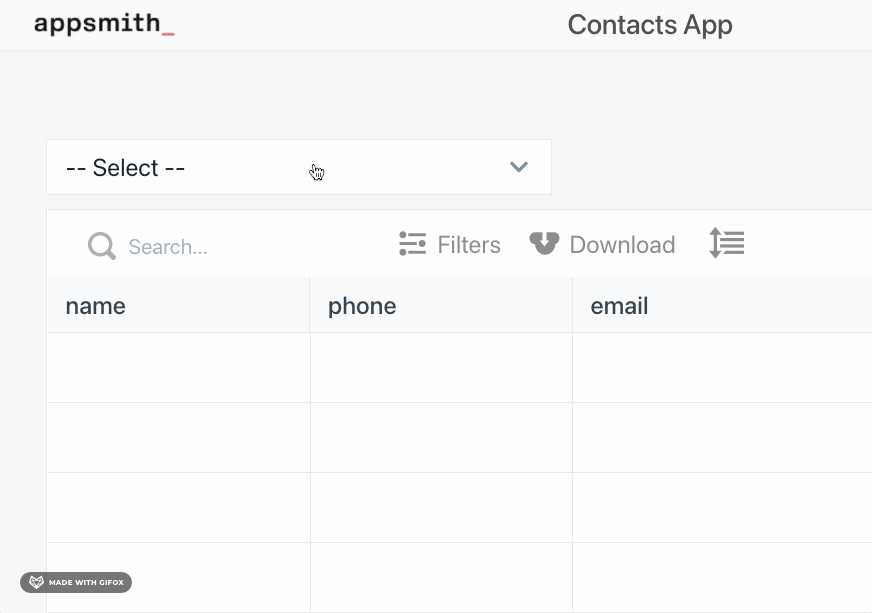Viewport: 872px width, 613px height.
Task: Open the row height icon
Action: coord(727,243)
